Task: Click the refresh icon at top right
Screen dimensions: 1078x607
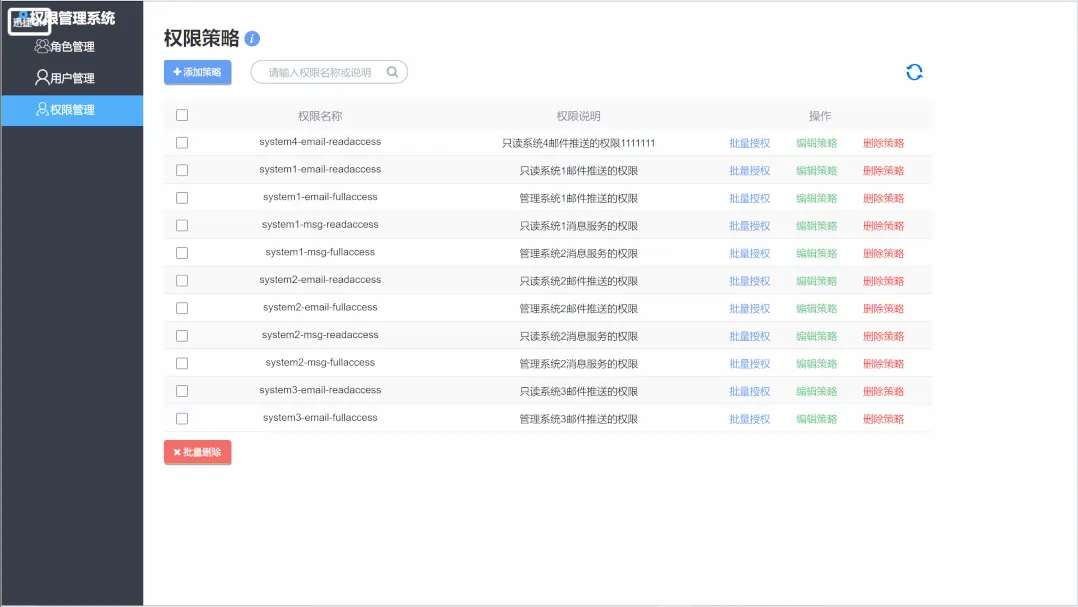Action: pyautogui.click(x=914, y=72)
